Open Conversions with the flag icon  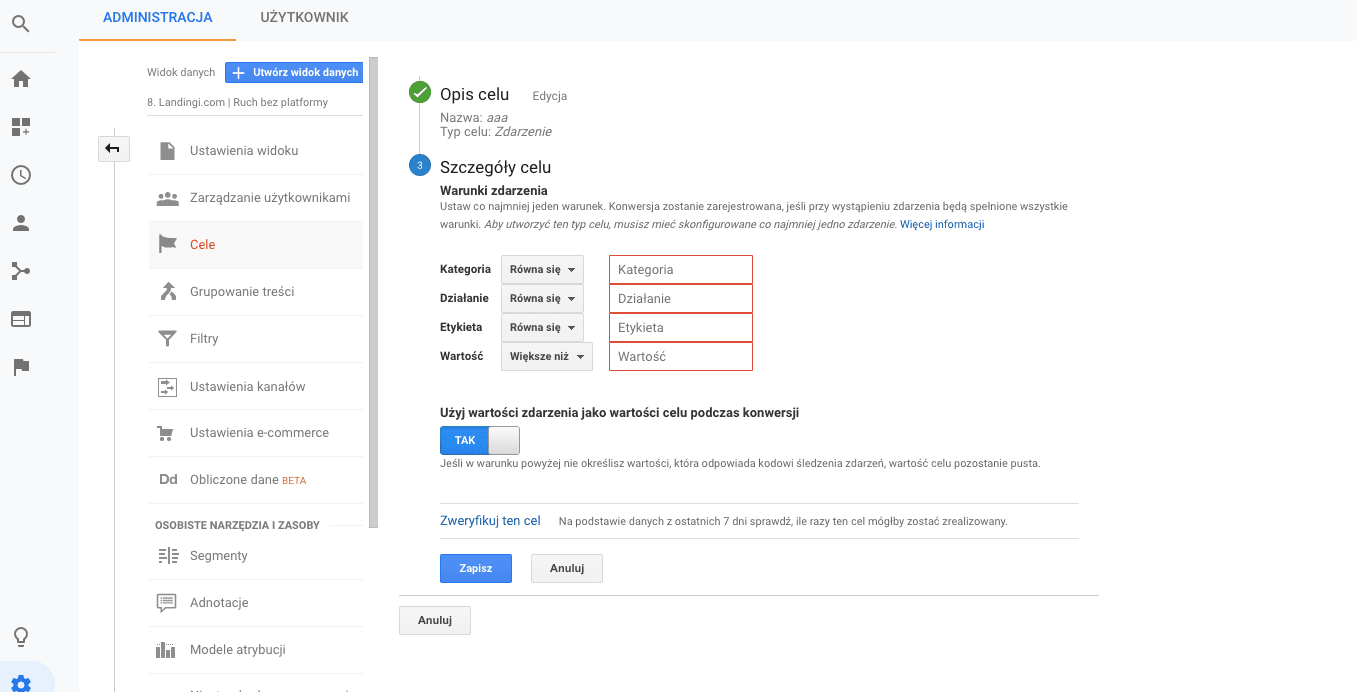21,367
